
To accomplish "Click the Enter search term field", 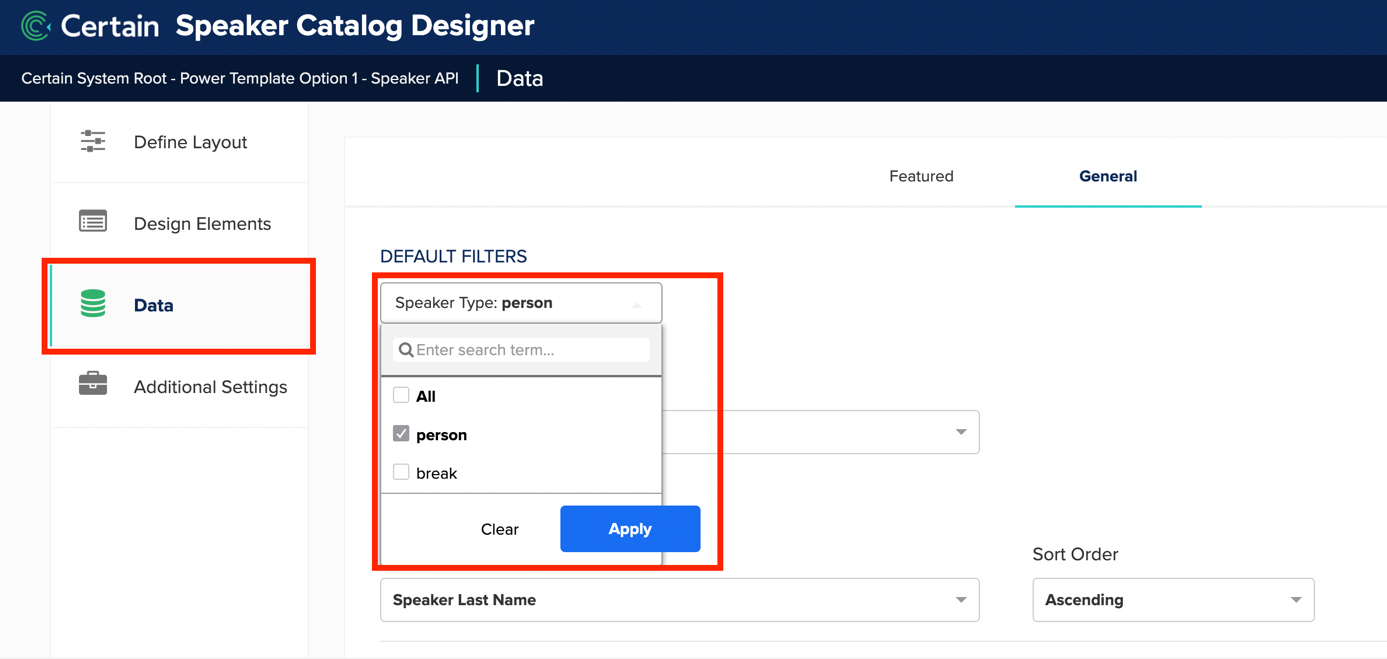I will point(521,350).
